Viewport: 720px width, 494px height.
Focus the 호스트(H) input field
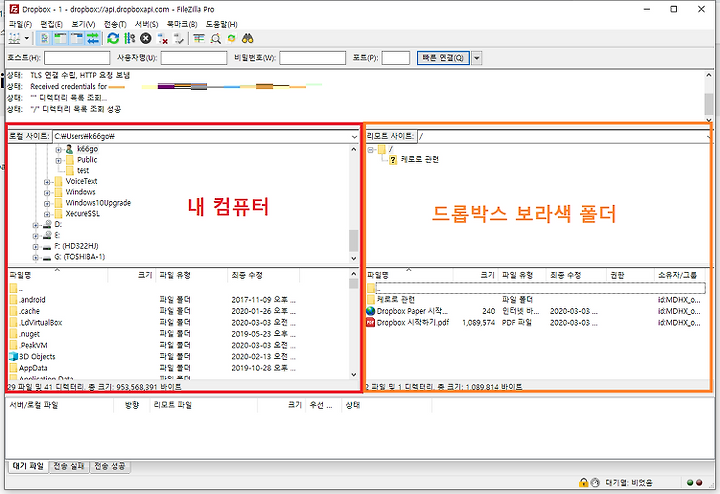coord(77,58)
